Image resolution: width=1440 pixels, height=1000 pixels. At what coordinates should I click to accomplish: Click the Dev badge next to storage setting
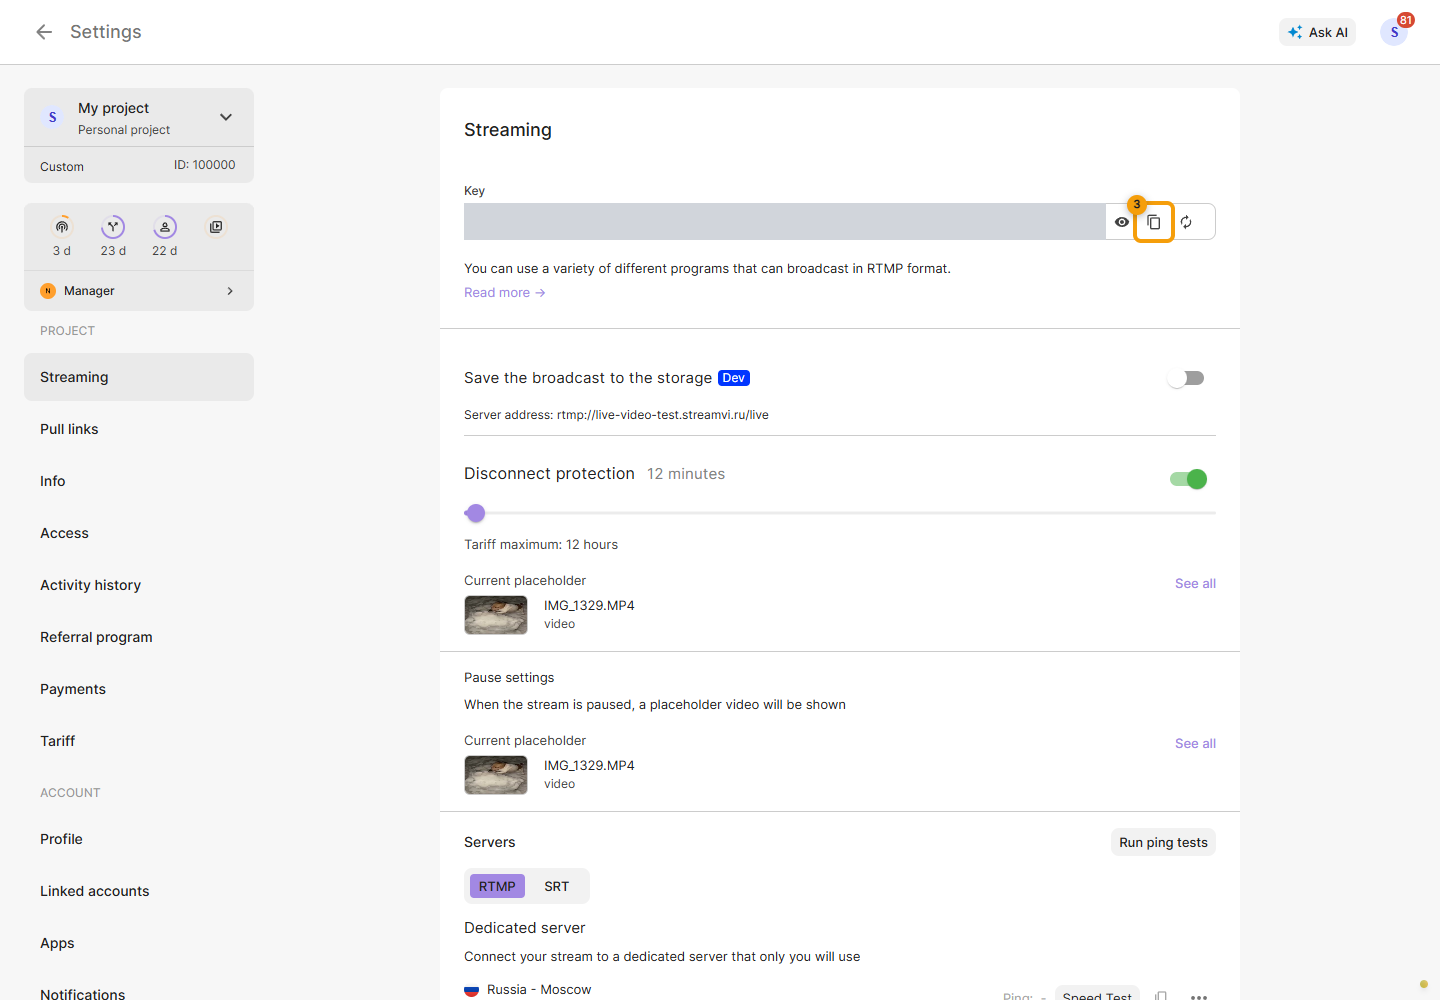point(734,378)
